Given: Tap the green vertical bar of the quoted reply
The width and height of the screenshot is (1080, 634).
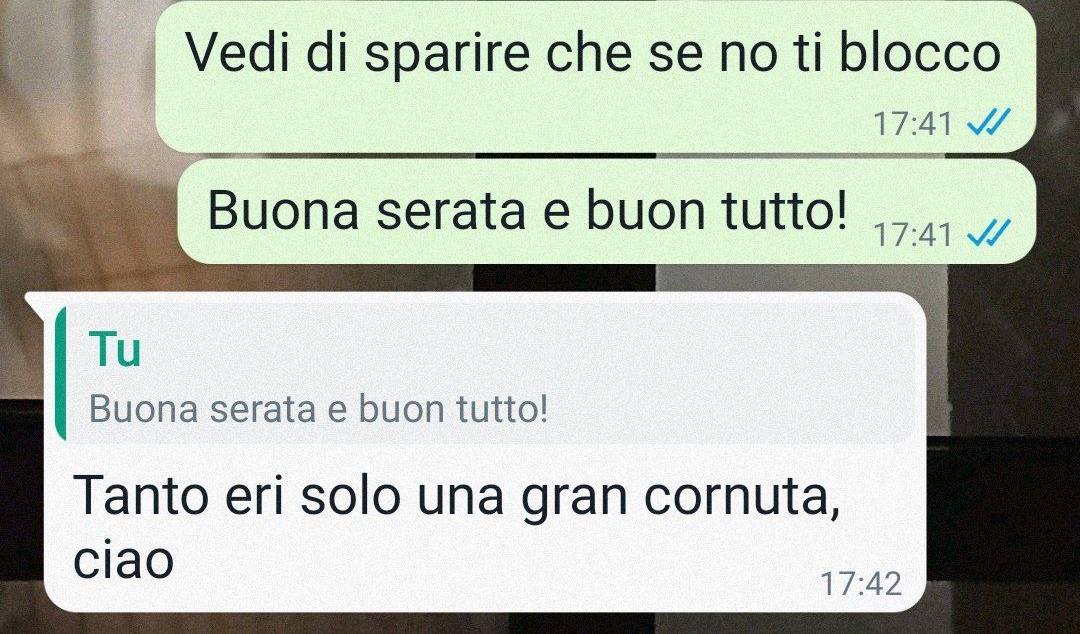Looking at the screenshot, I should pyautogui.click(x=61, y=374).
